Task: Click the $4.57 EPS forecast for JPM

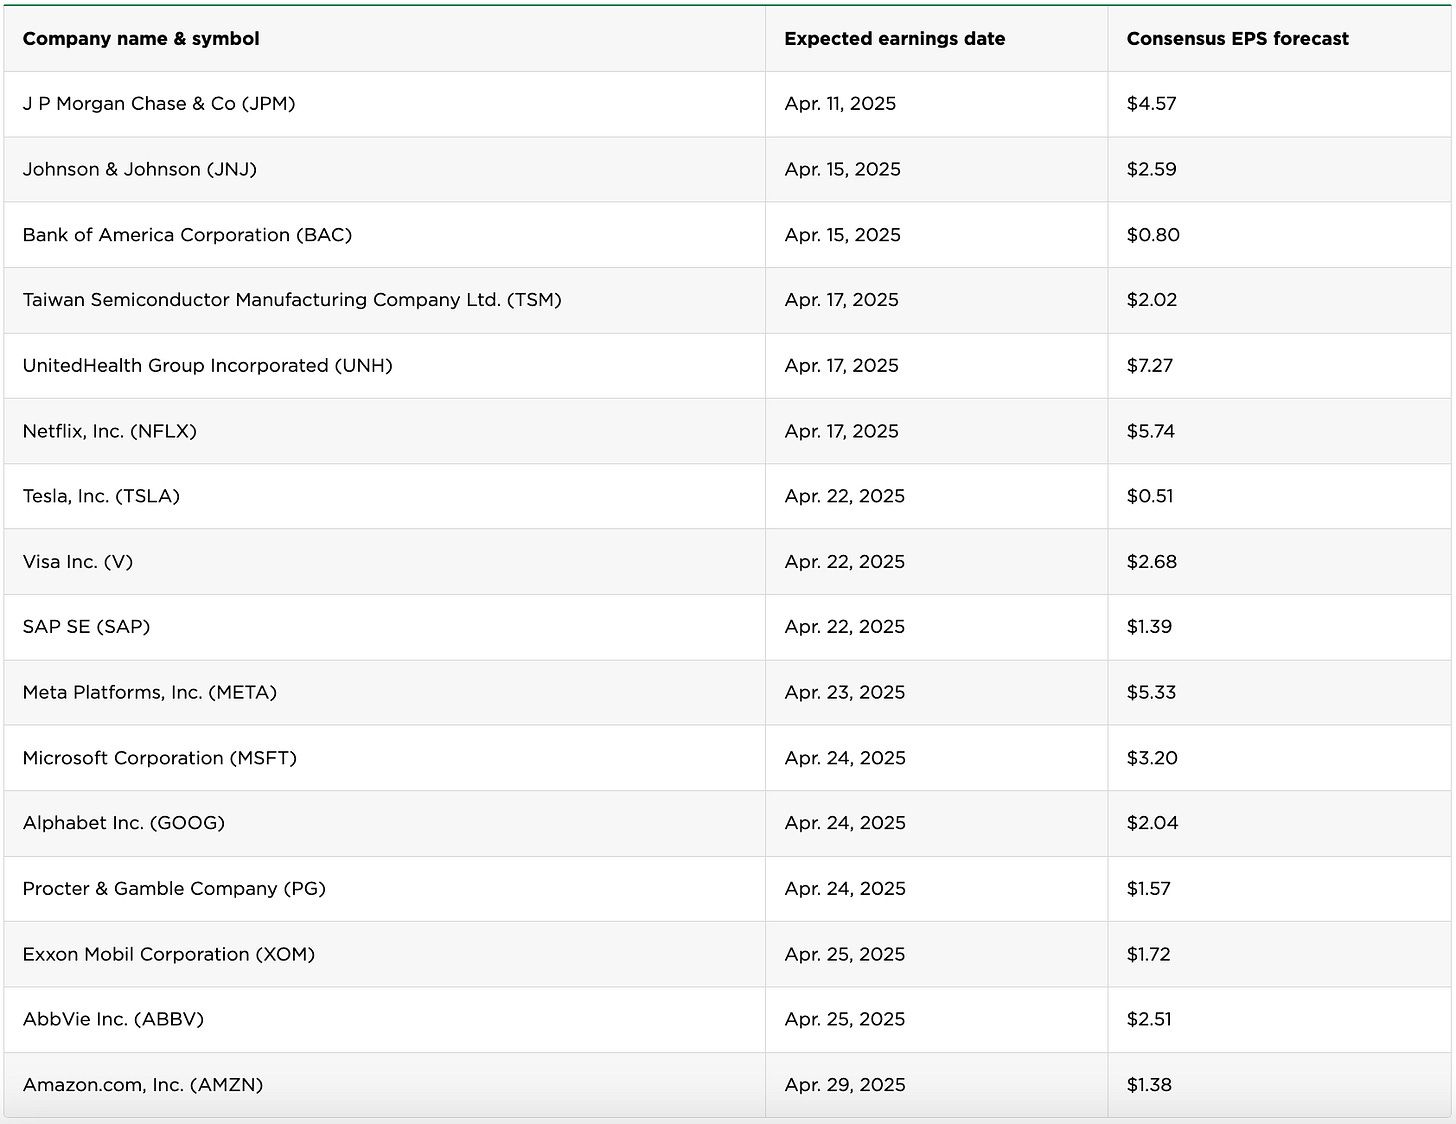Action: tap(1151, 104)
